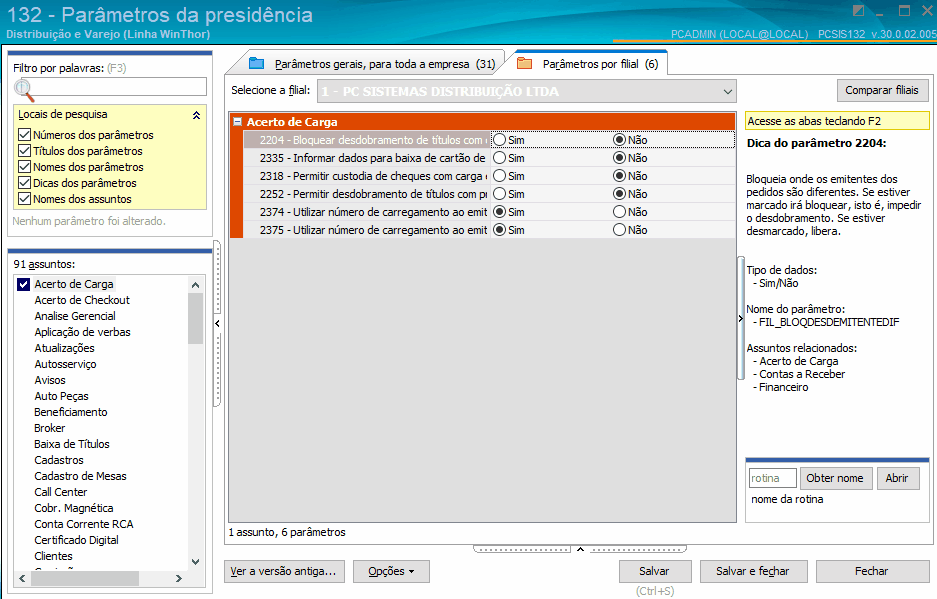Click the bottom panel expand caret
Viewport: 937px width, 599px height.
coord(580,549)
